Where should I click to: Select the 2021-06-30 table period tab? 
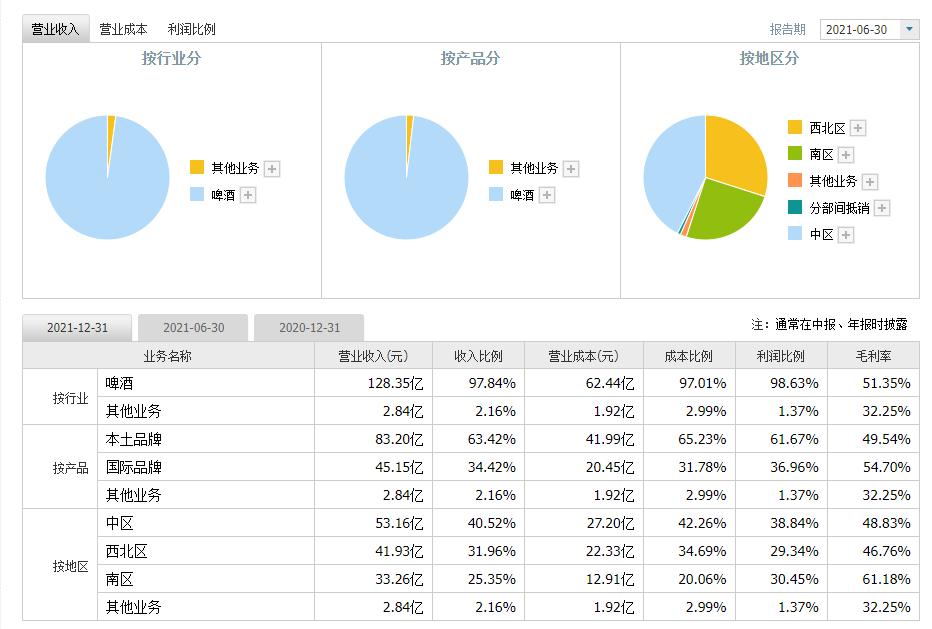tap(193, 328)
